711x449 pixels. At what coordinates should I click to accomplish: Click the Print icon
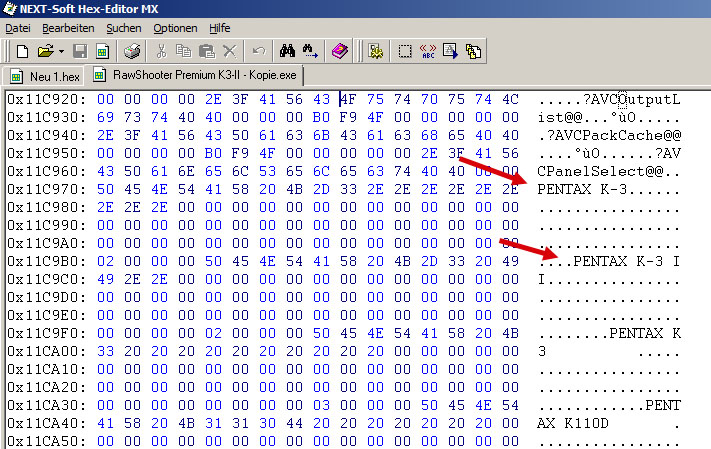tap(131, 51)
